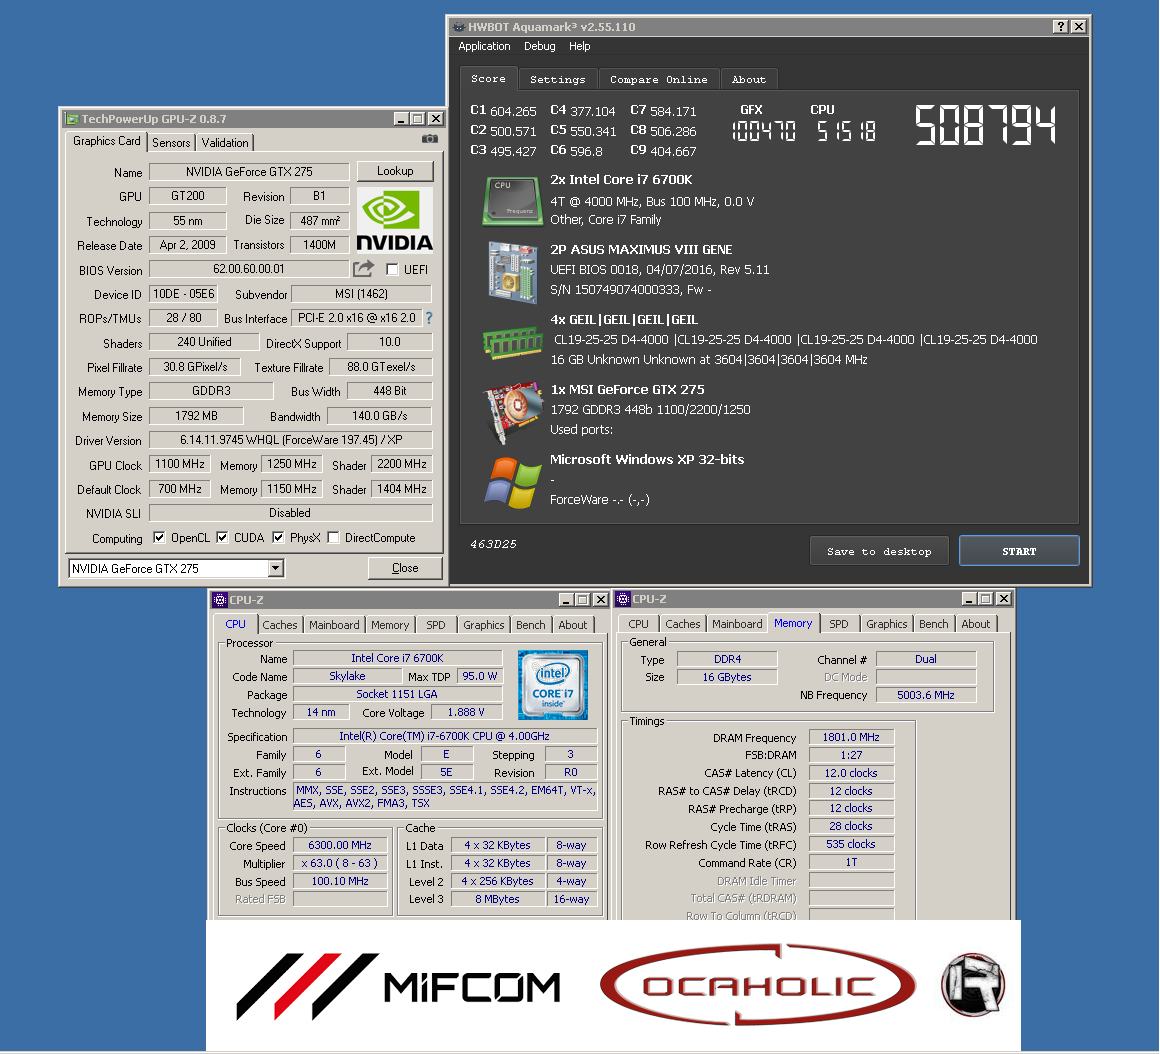Toggle the CUDA checkbox
The height and width of the screenshot is (1054, 1160).
coord(222,538)
